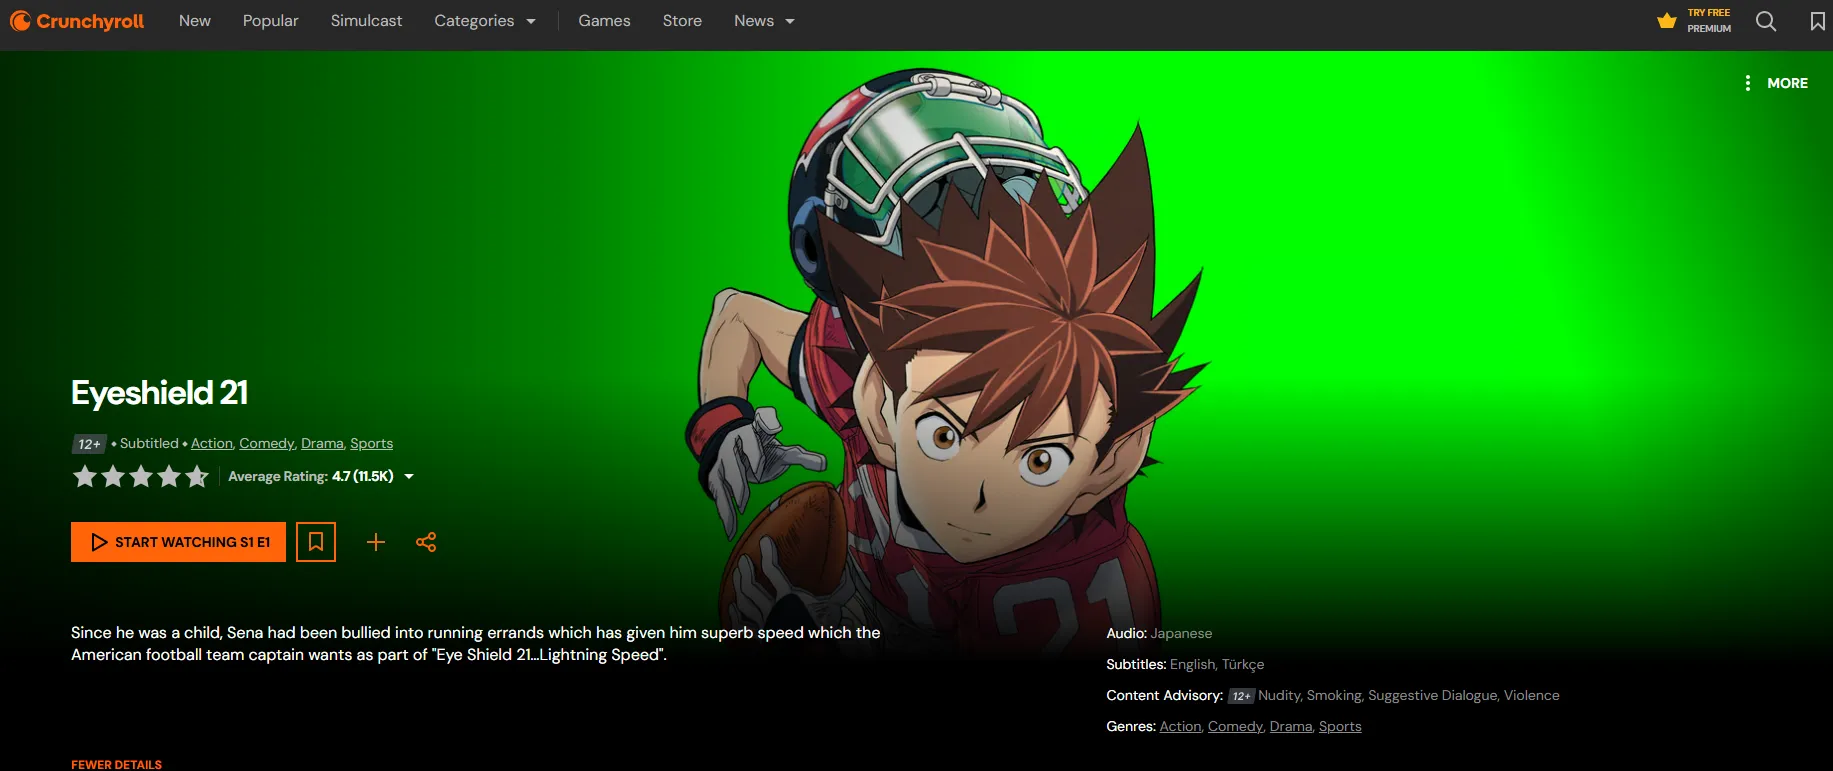Add Eyeshield 21 to watchlist bookmark button
Screen dimensions: 1833x771
(x=316, y=542)
